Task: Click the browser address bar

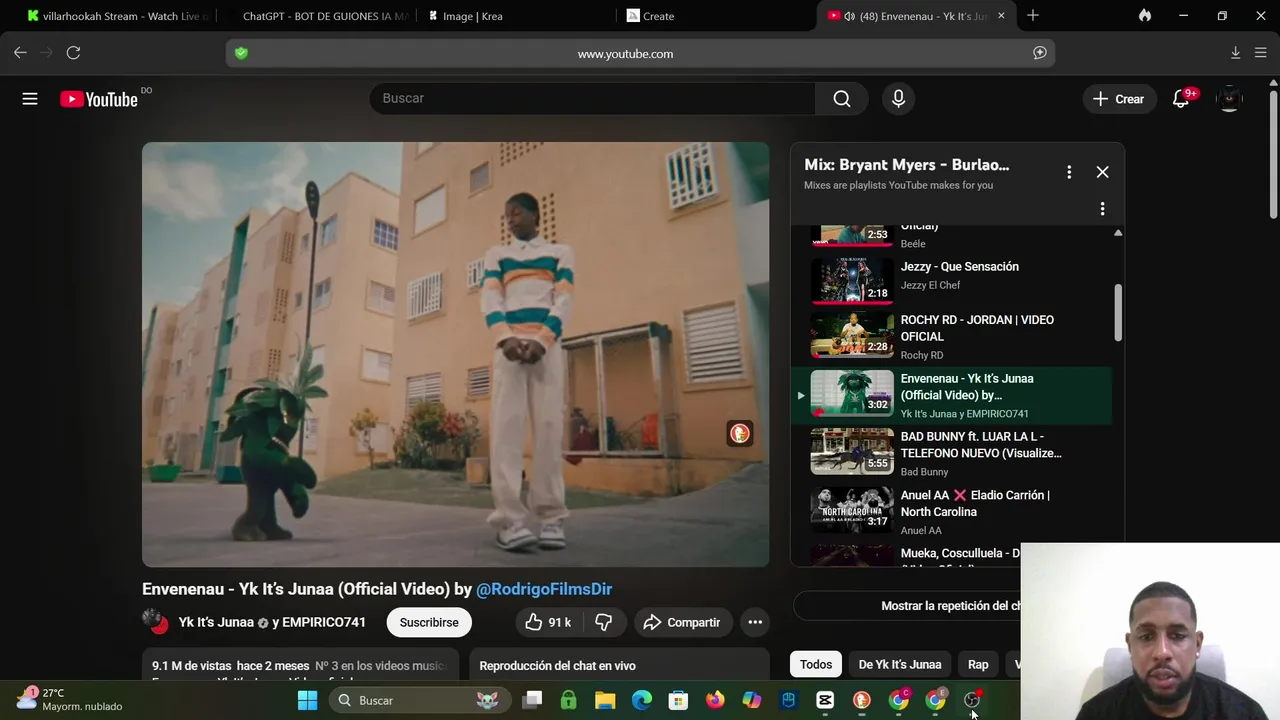Action: click(x=640, y=53)
